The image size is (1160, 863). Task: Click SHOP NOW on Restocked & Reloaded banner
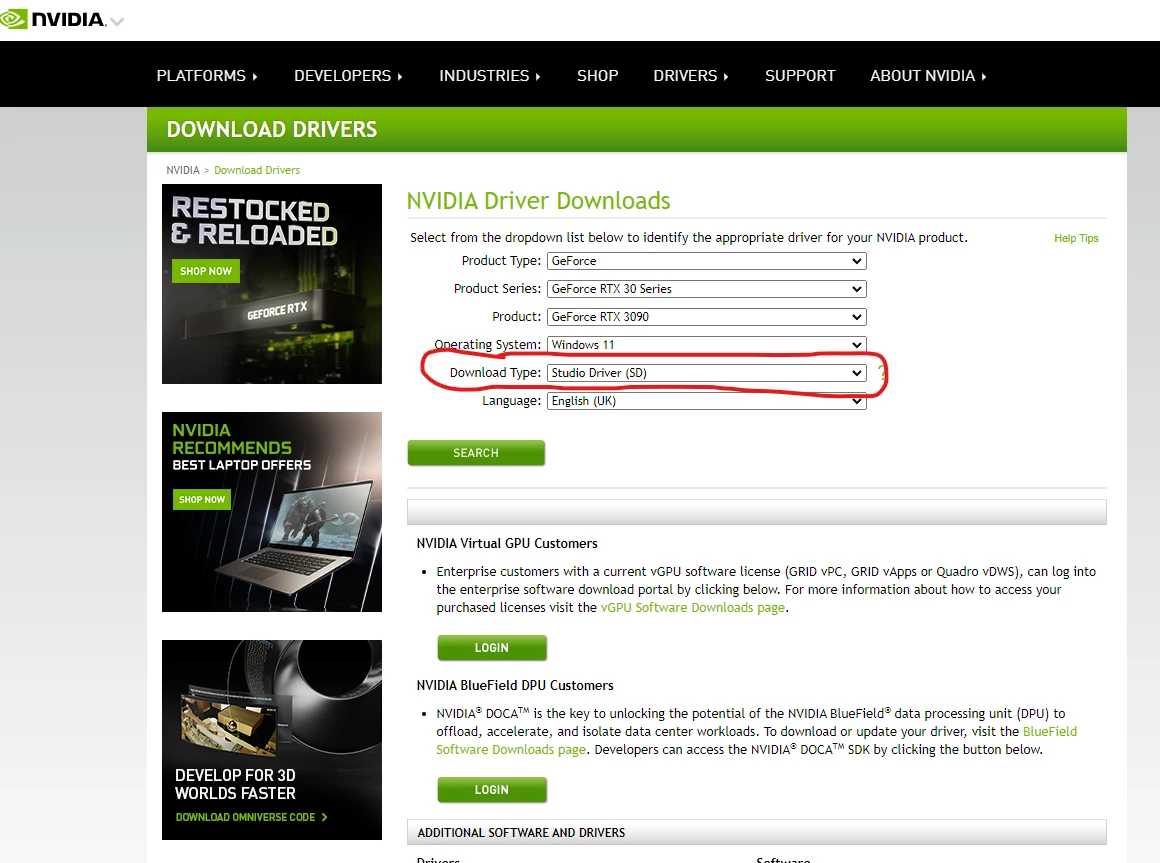tap(206, 271)
